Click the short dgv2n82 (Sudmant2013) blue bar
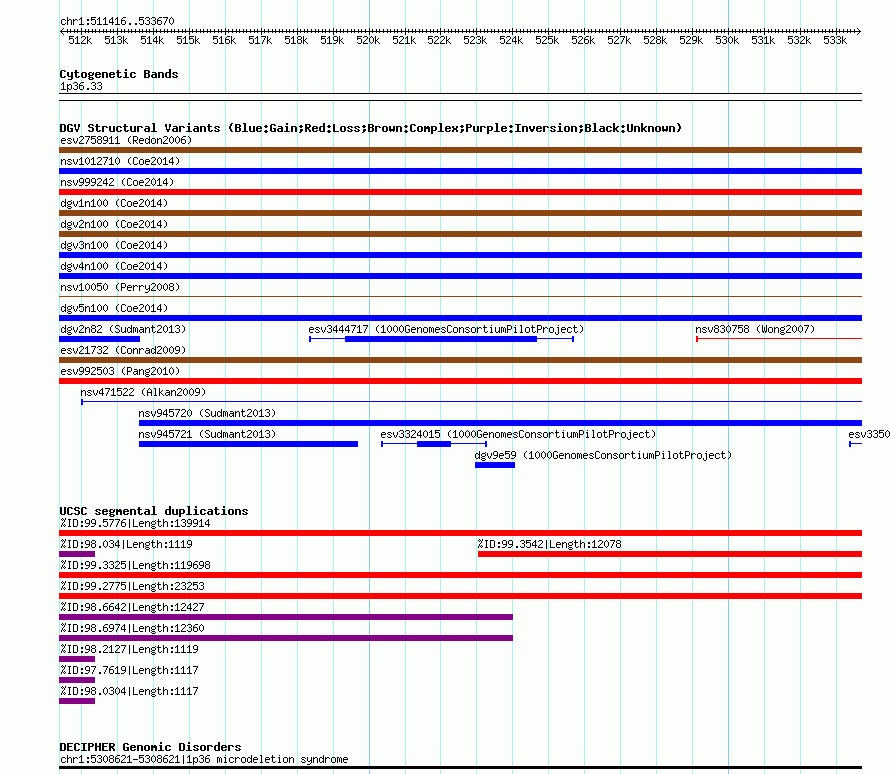The width and height of the screenshot is (890, 774). [99, 339]
